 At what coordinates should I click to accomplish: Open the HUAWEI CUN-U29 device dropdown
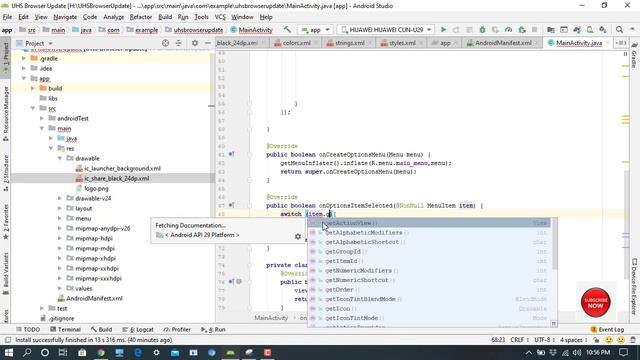[x=386, y=30]
